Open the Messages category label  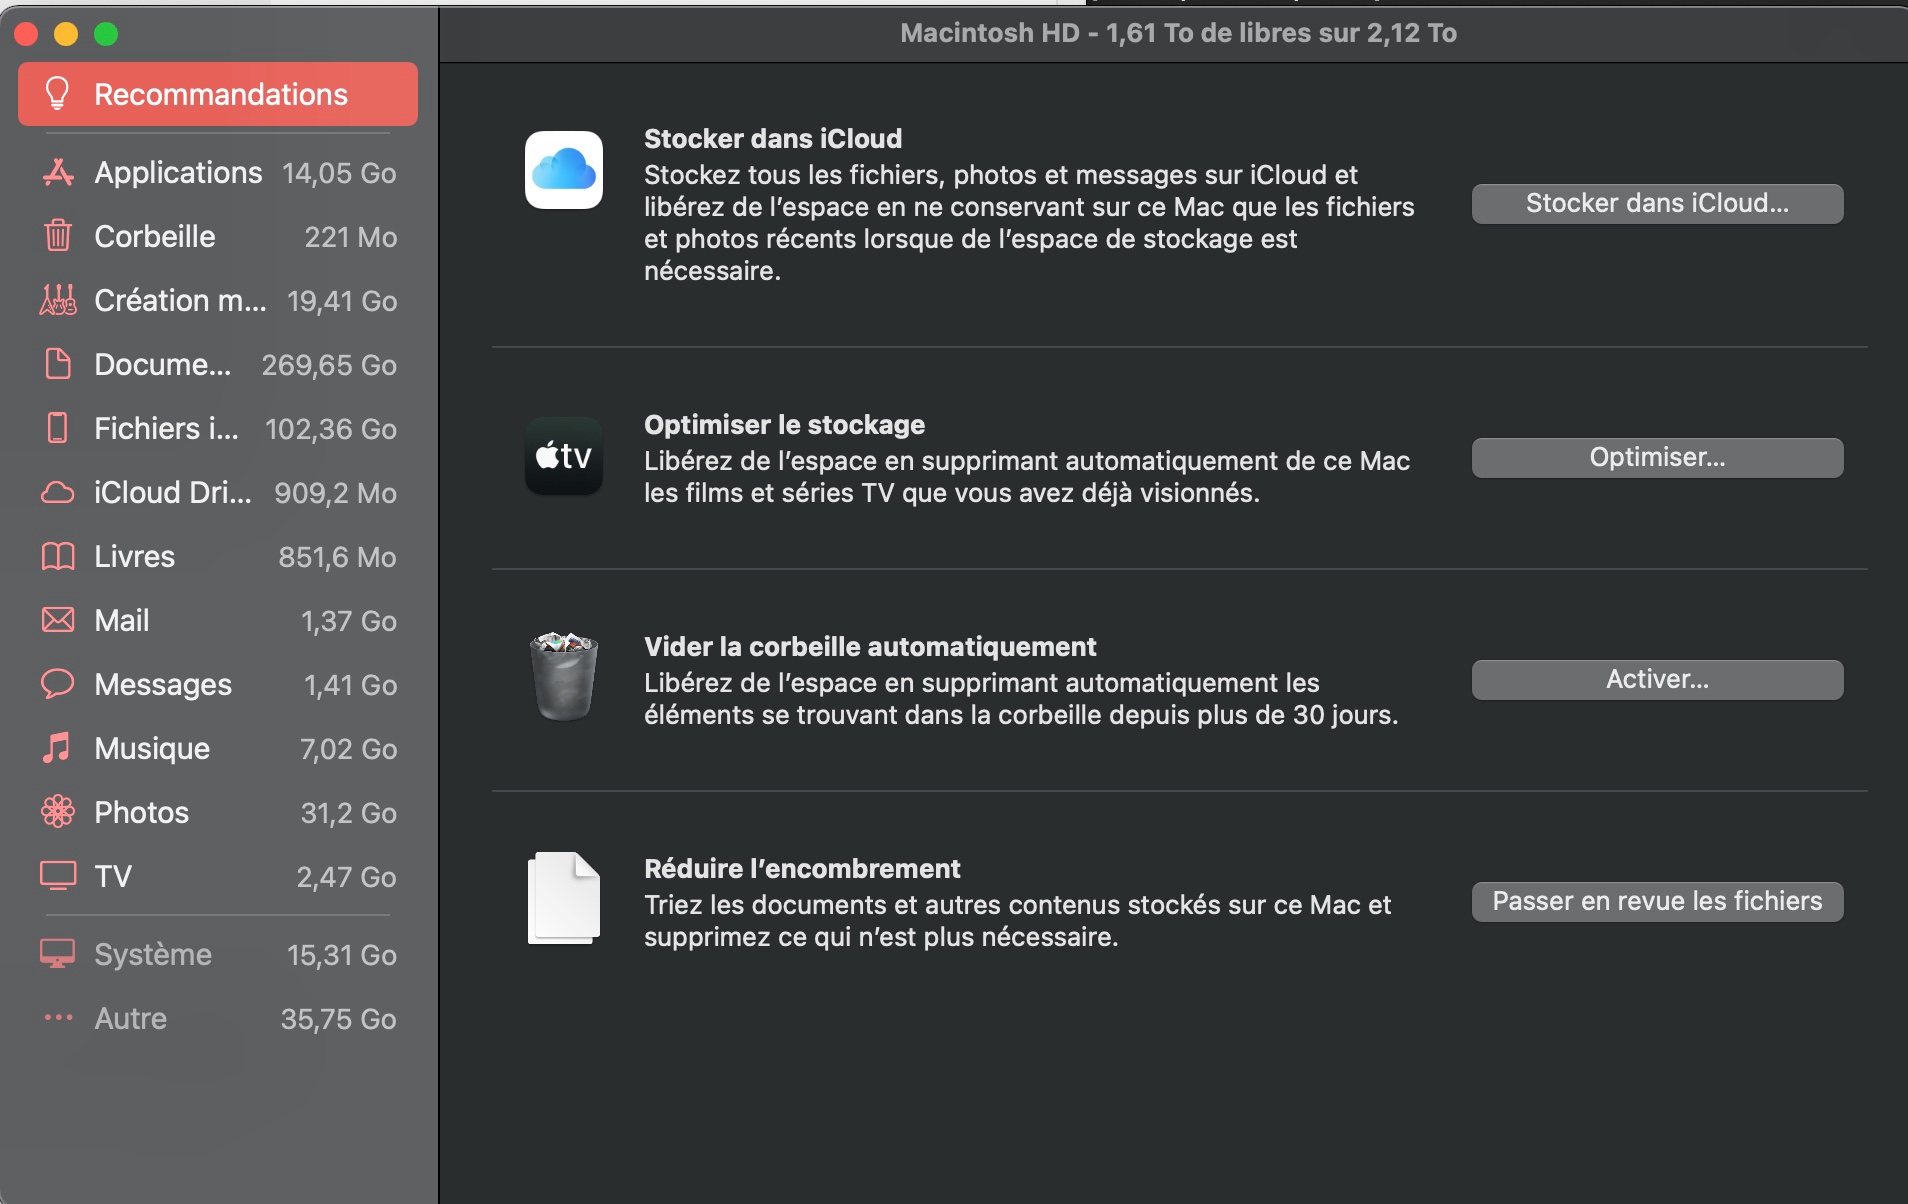tap(163, 685)
